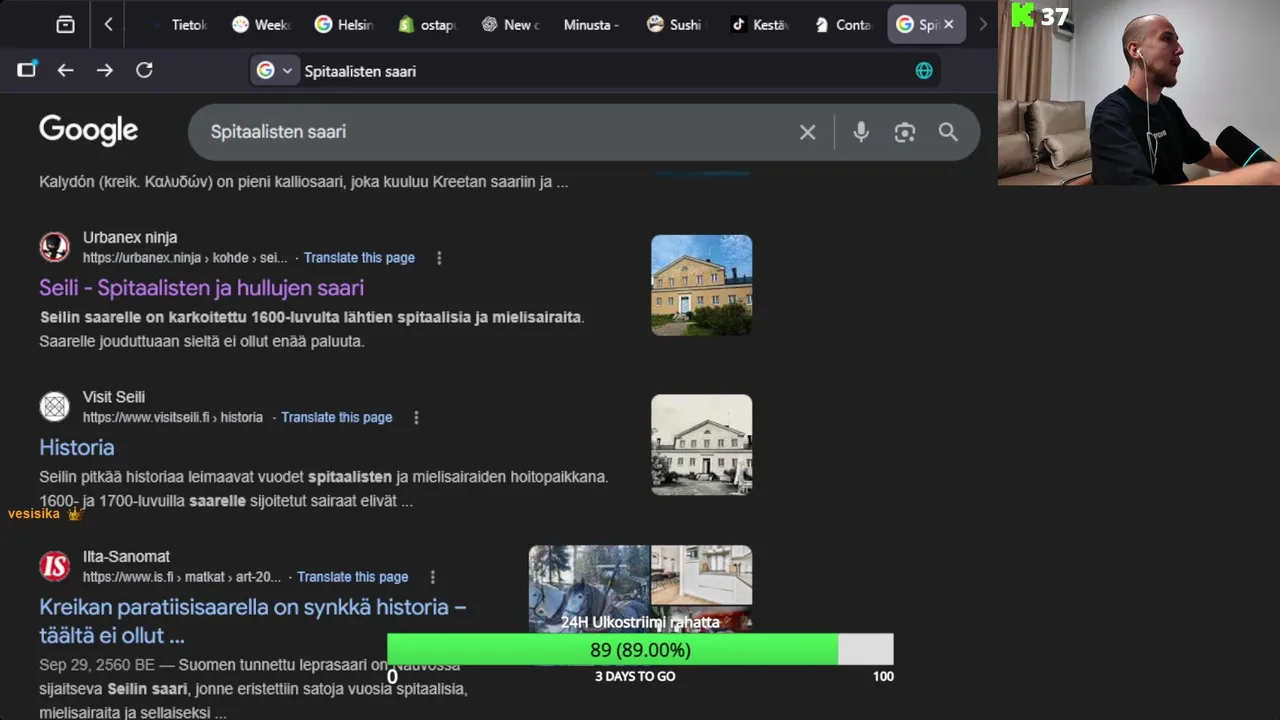Open Kreikan paratiisisaarella on synkkä historia result
1280x720 pixels.
point(253,621)
